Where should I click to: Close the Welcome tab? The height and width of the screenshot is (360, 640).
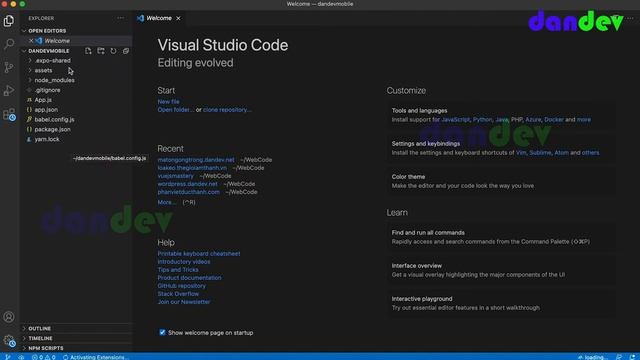click(178, 18)
